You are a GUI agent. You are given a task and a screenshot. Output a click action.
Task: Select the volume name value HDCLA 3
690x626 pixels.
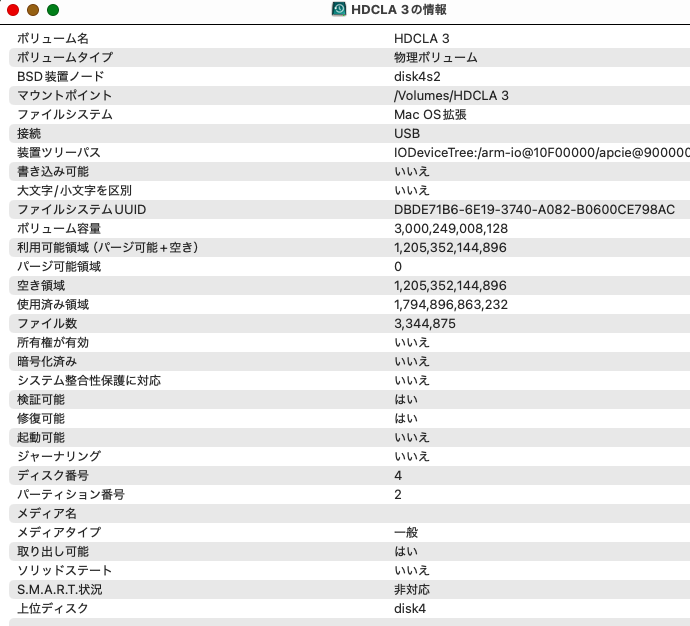[x=422, y=39]
